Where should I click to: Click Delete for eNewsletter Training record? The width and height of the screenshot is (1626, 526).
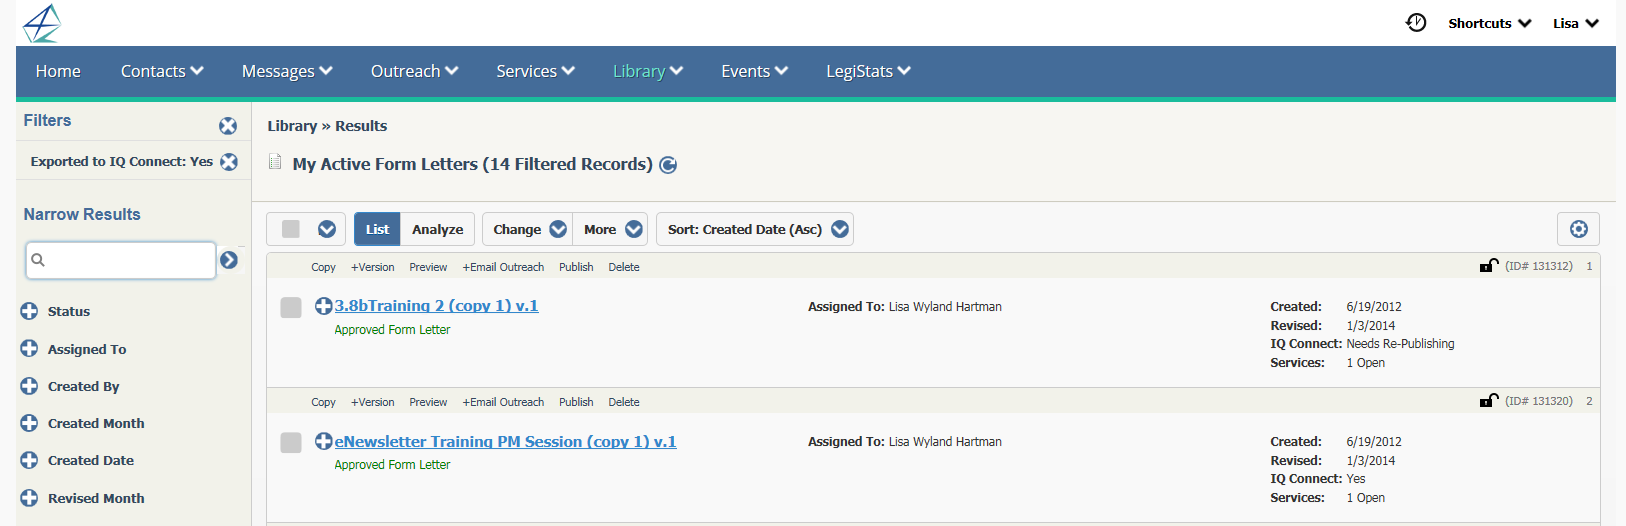point(624,402)
